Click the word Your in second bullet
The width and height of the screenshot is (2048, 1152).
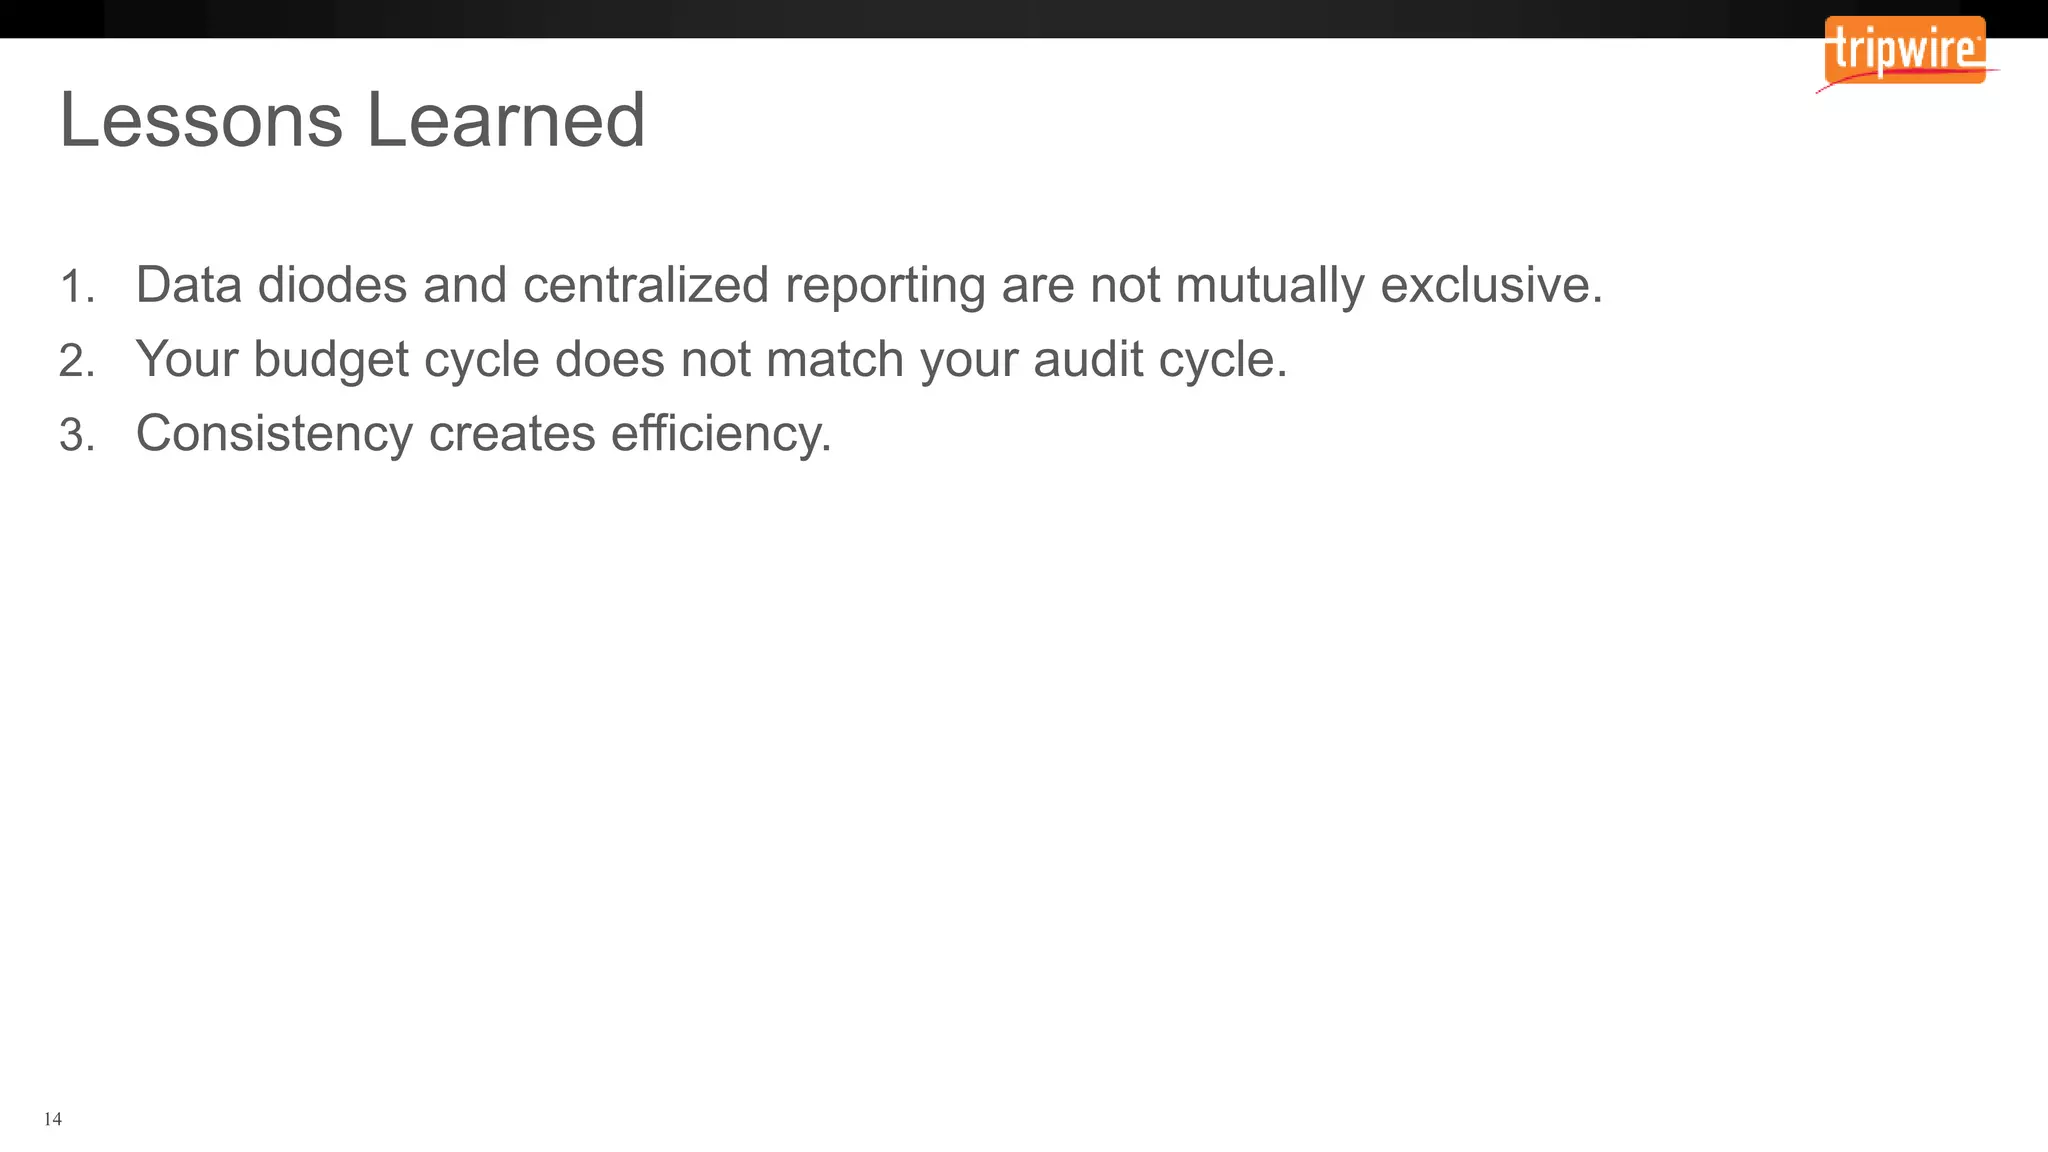pyautogui.click(x=186, y=359)
